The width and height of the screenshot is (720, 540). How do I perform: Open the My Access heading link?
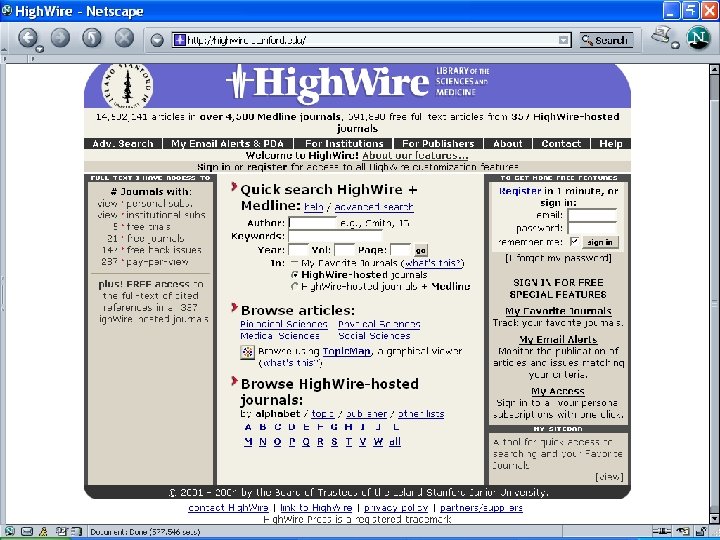click(x=558, y=391)
